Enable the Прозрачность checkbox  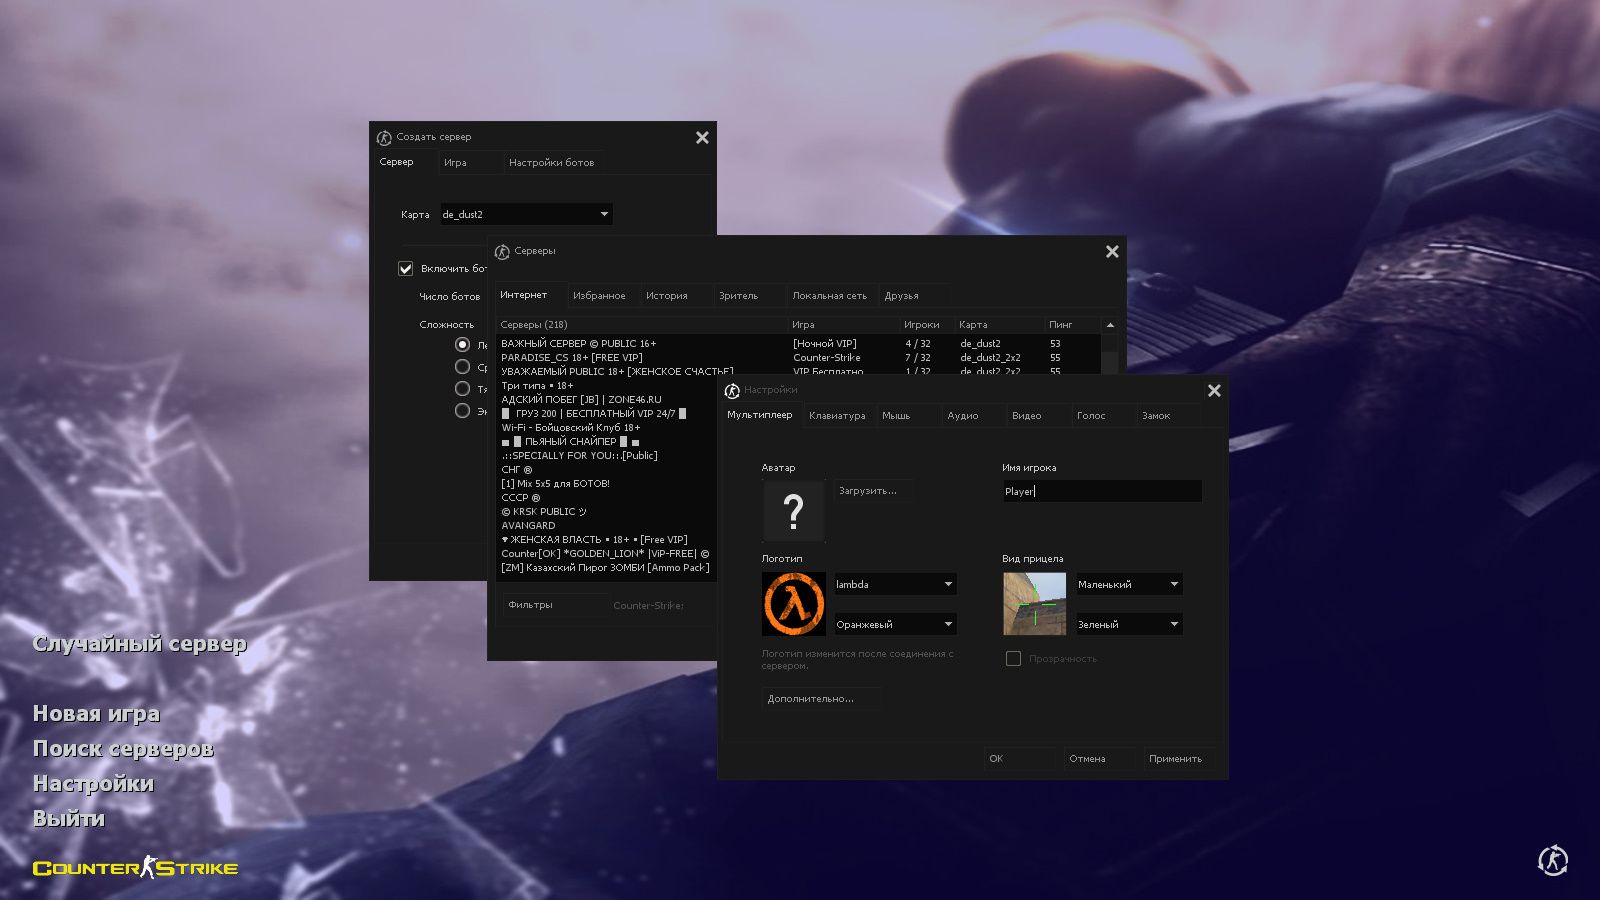click(x=1013, y=659)
